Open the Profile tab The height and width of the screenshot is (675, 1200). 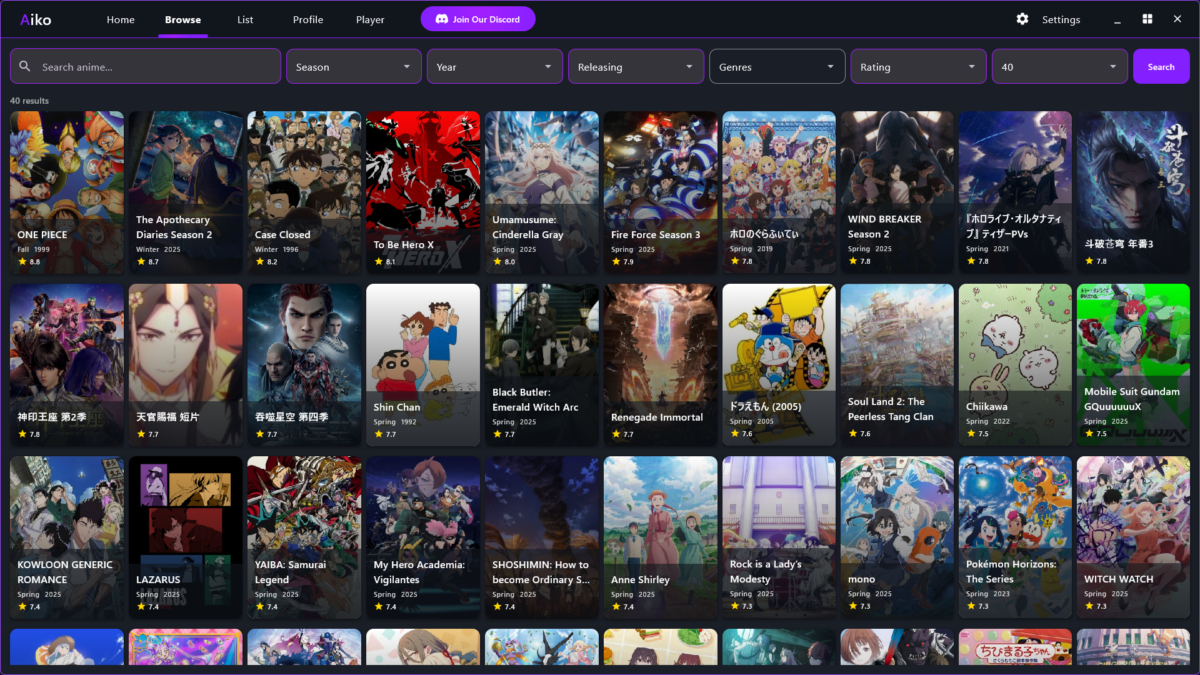[308, 20]
